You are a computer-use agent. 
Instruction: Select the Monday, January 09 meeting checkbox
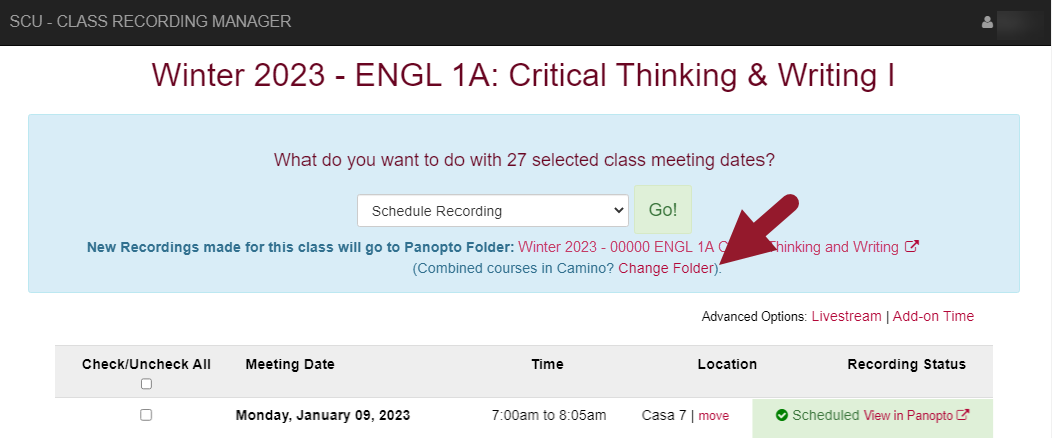[x=146, y=415]
